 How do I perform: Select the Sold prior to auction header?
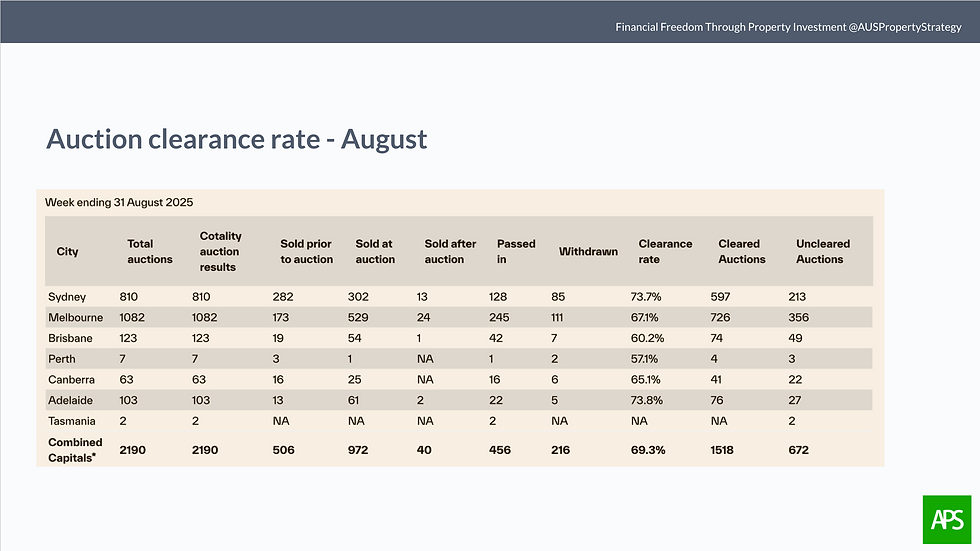coord(306,251)
